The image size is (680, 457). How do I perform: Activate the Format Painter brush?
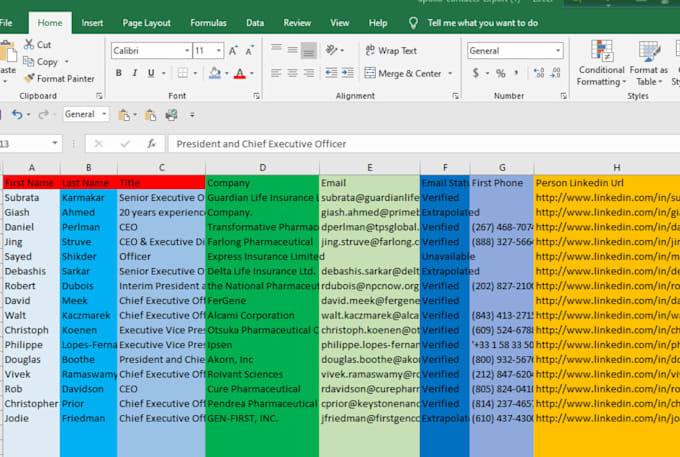(x=29, y=78)
